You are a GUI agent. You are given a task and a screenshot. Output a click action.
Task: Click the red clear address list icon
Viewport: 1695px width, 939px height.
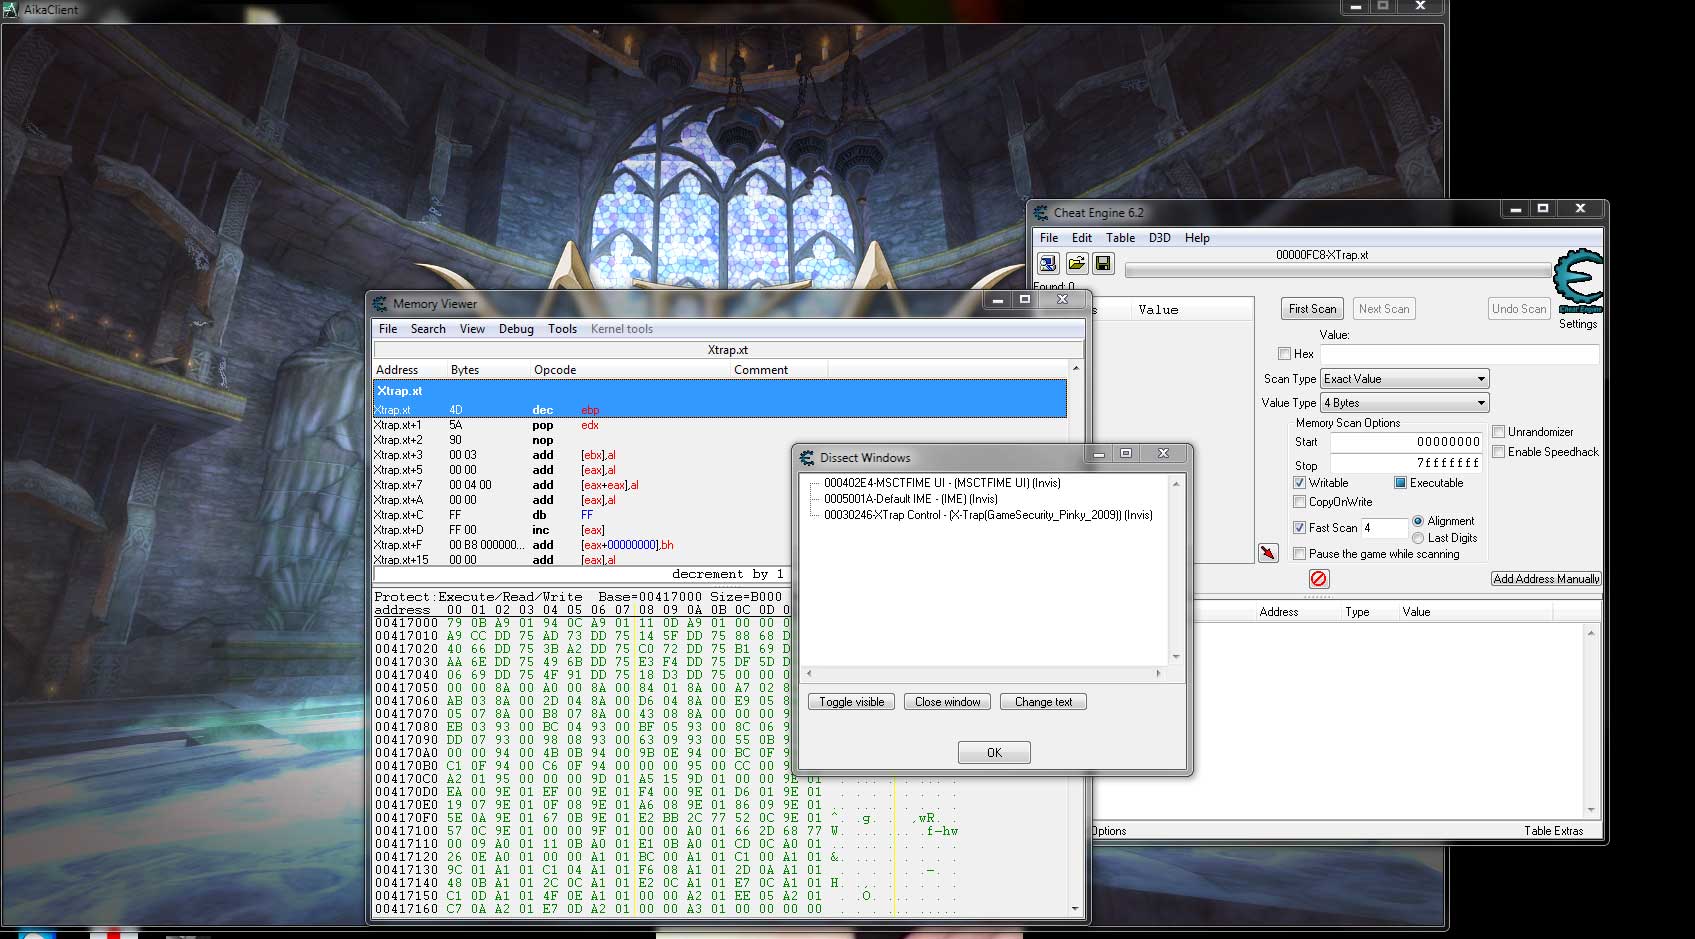pos(1319,579)
